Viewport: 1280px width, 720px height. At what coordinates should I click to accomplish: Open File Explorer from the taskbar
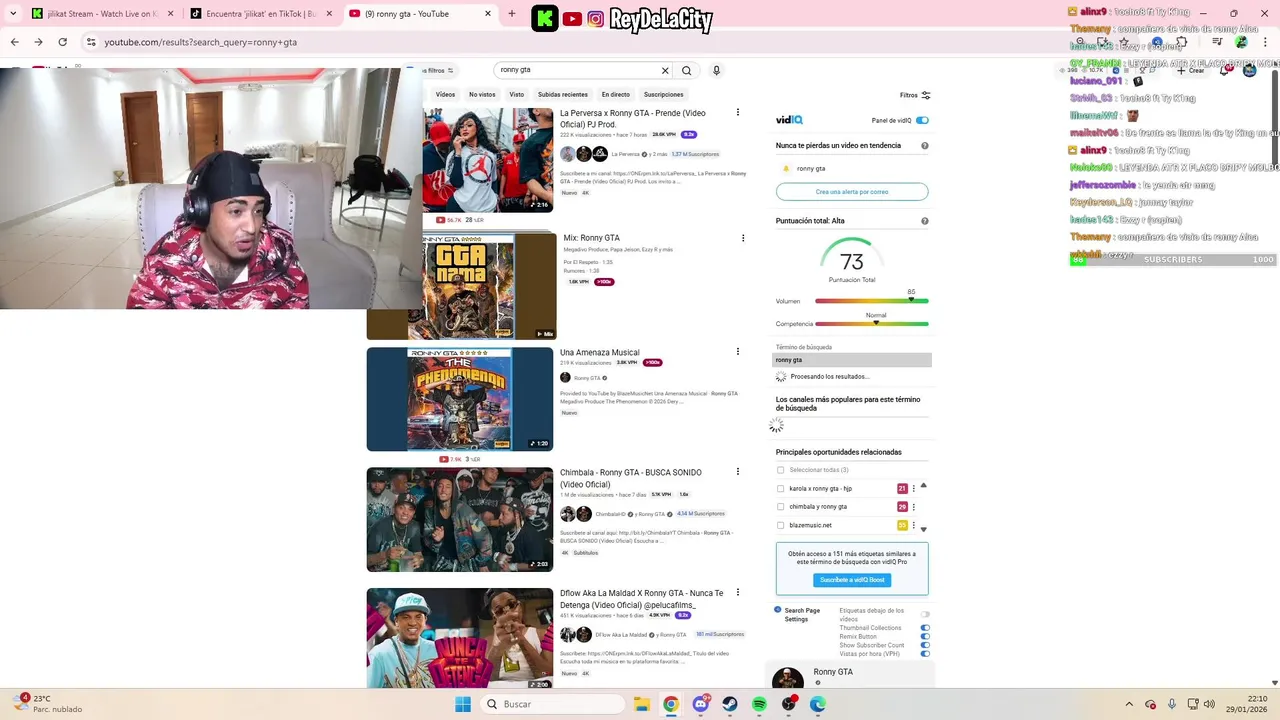(x=641, y=704)
